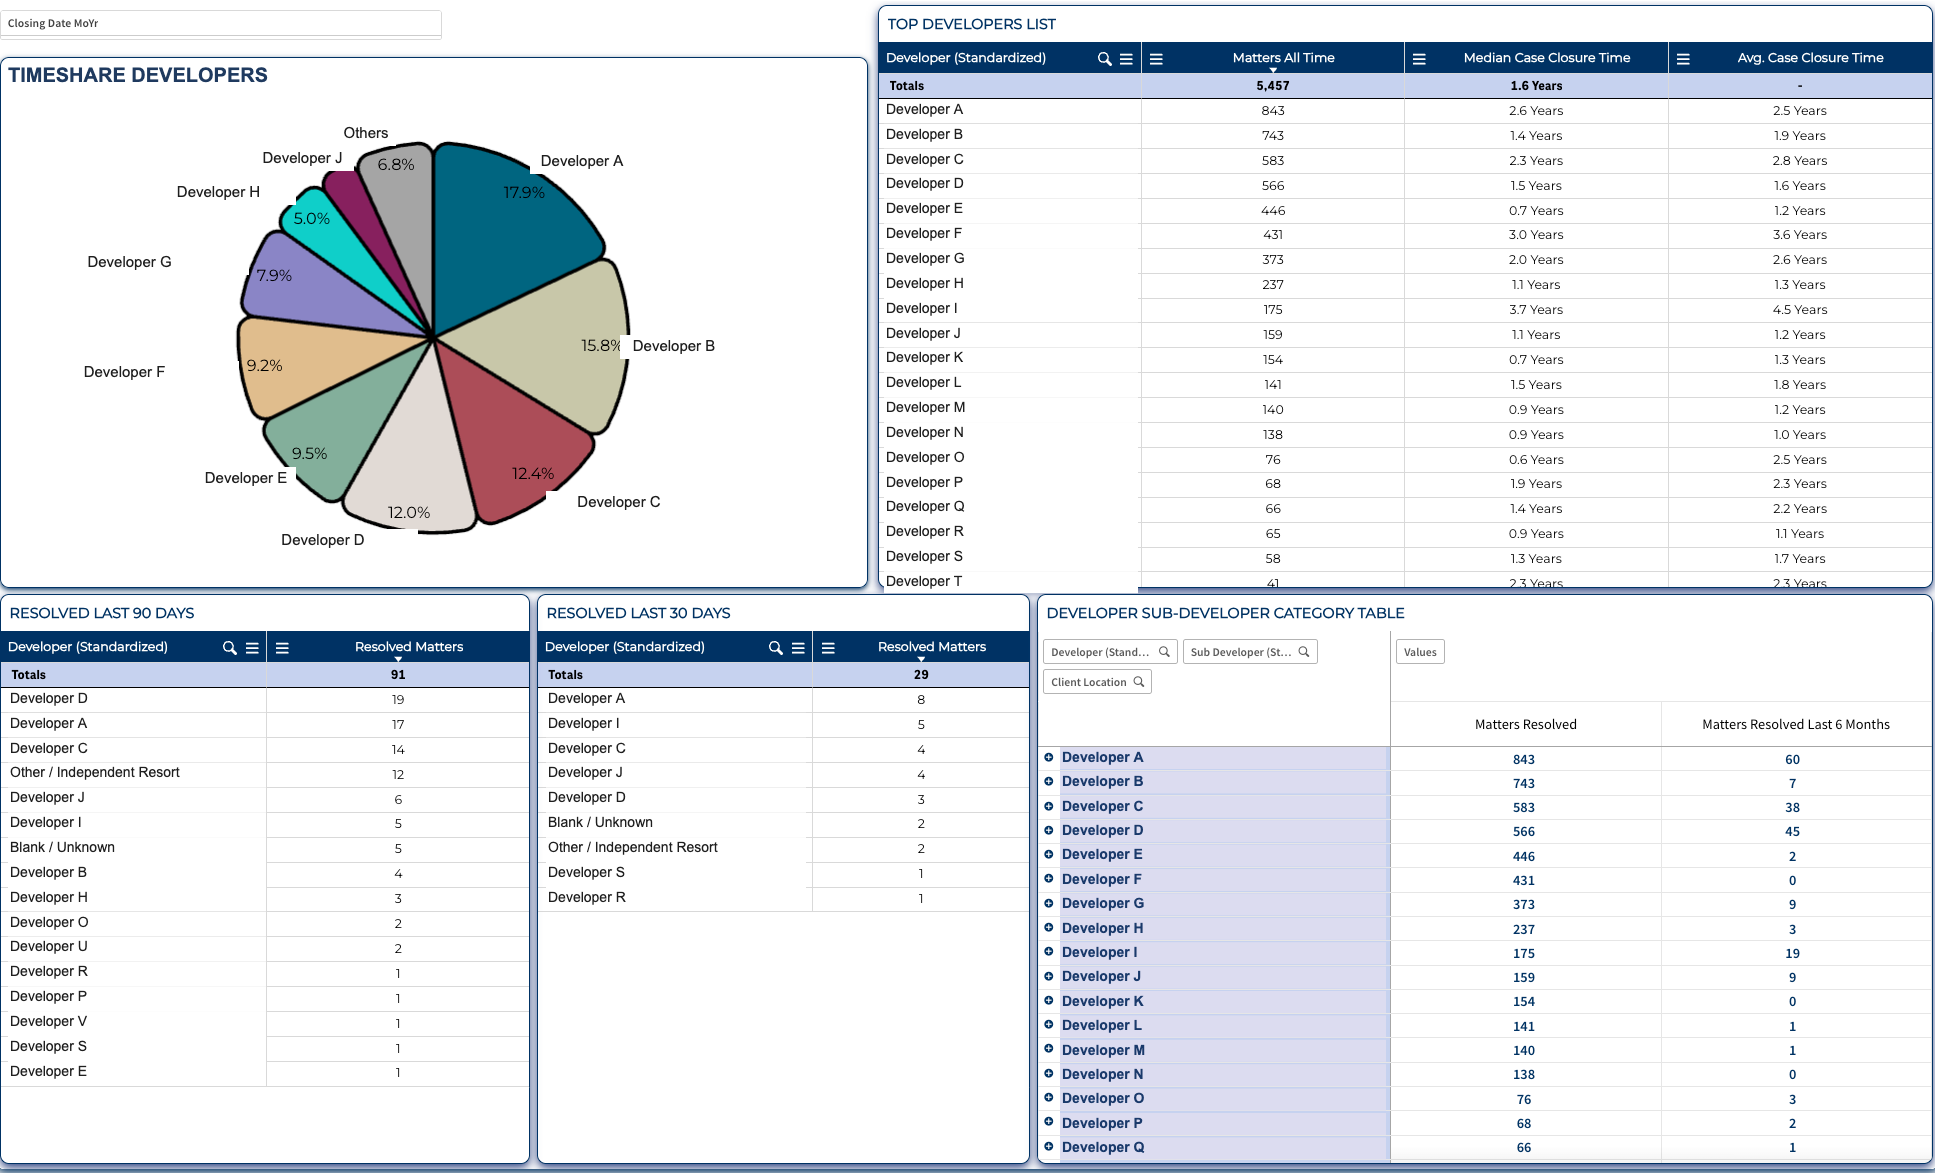Expand the Developer M pivot row
Viewport: 1935px width, 1173px height.
(x=1049, y=1049)
